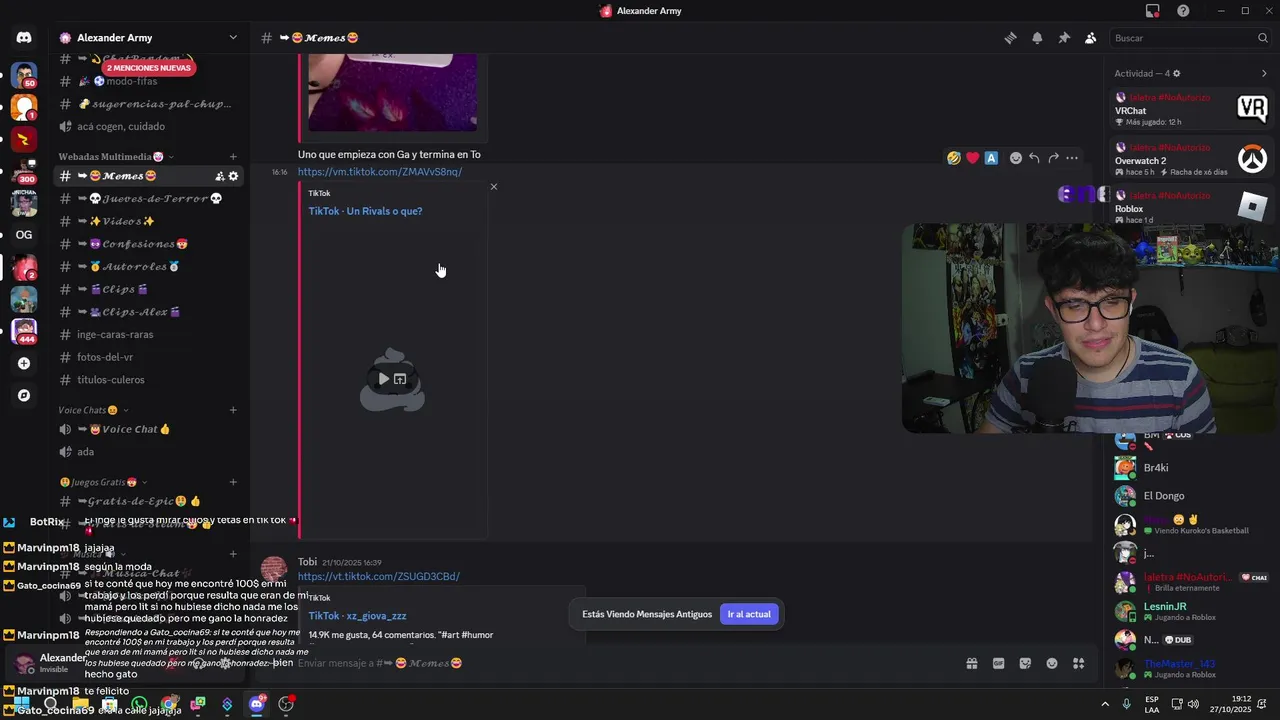The image size is (1280, 720).
Task: React with the blue letter A emoji
Action: 991,158
